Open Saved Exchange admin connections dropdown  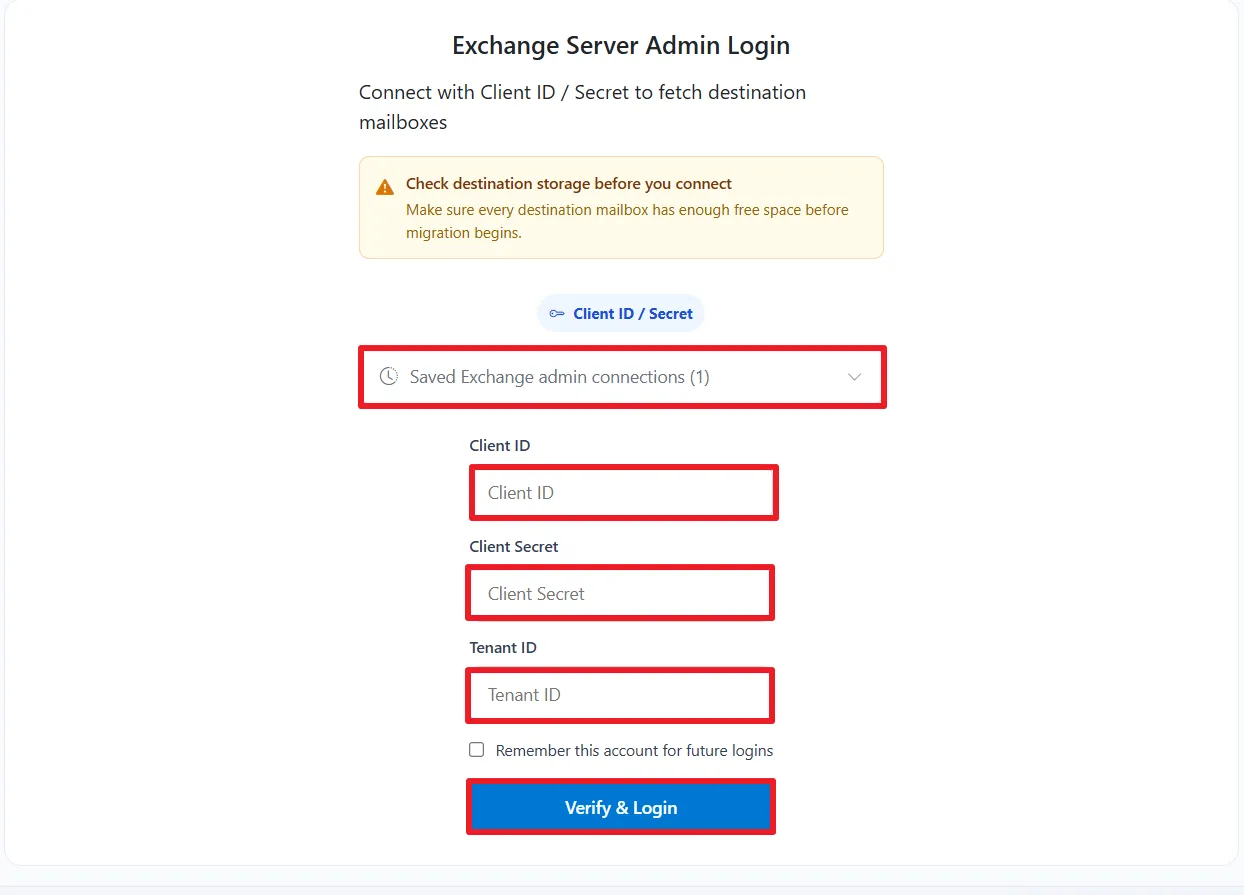pos(622,377)
